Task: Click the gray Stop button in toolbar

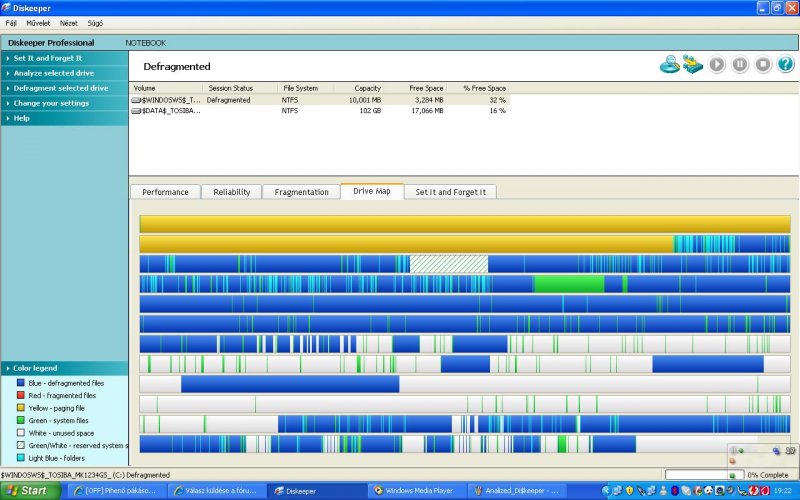Action: tap(763, 64)
